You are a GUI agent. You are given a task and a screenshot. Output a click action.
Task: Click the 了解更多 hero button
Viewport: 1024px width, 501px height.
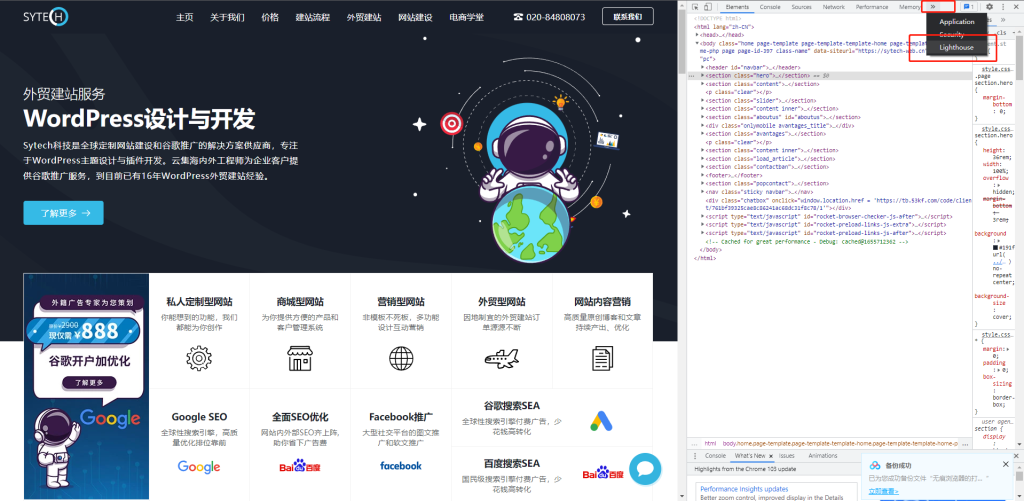click(63, 213)
